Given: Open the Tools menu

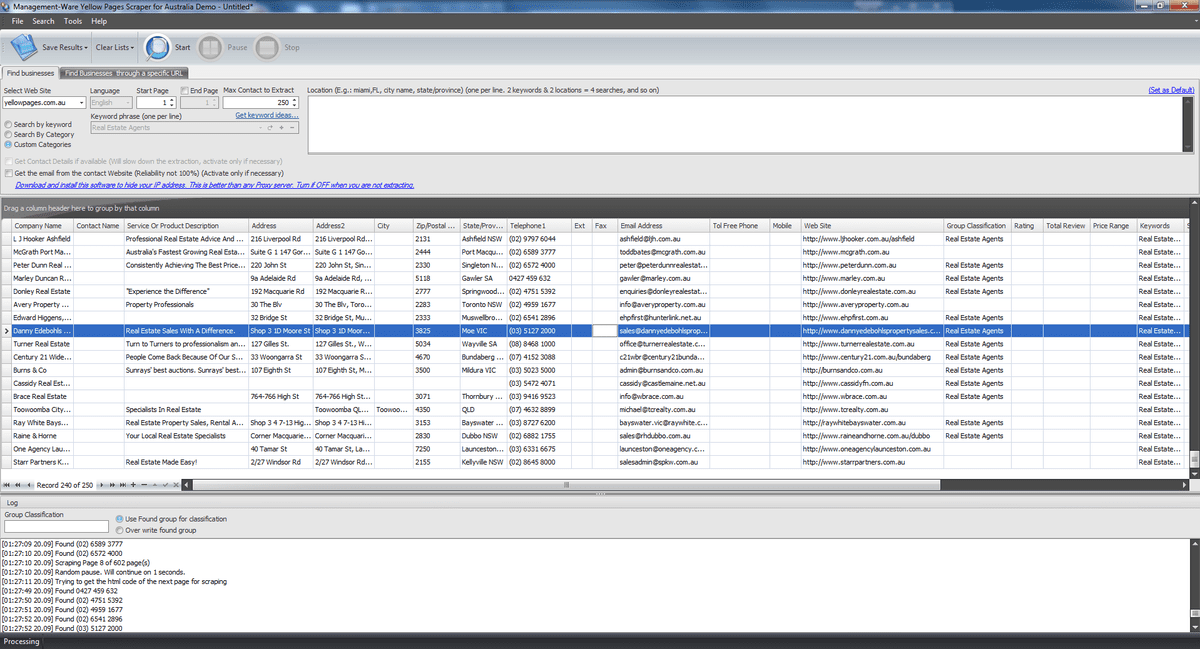Looking at the screenshot, I should (x=73, y=21).
